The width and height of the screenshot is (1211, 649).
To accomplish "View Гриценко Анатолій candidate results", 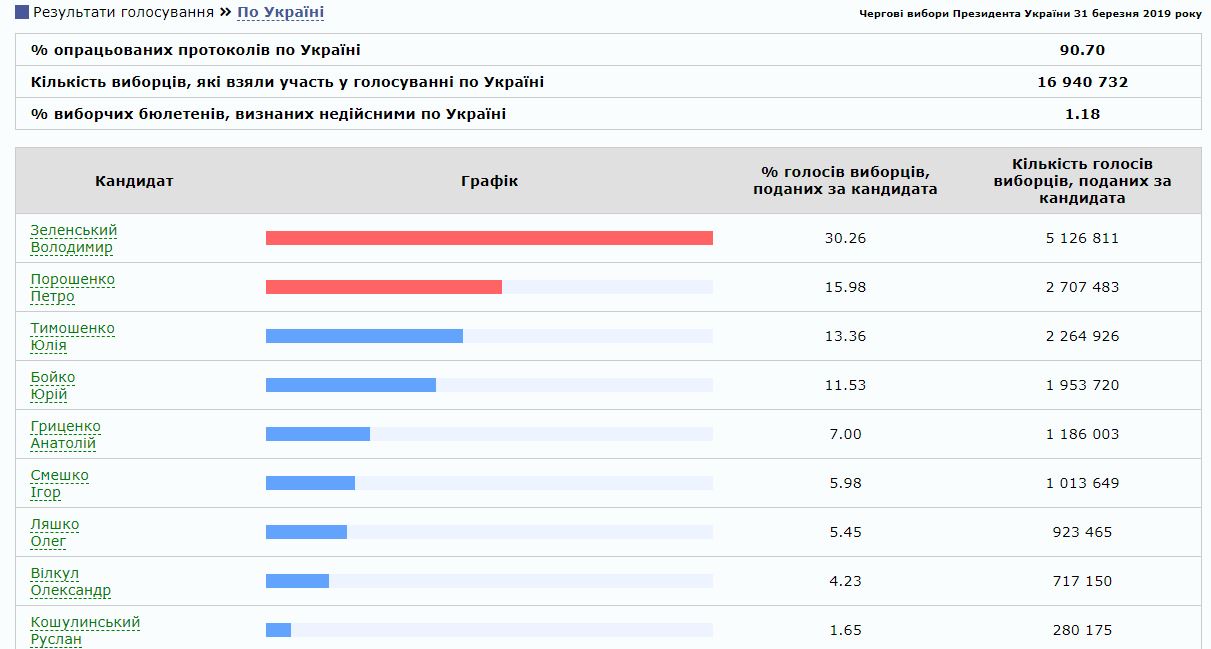I will tap(65, 434).
